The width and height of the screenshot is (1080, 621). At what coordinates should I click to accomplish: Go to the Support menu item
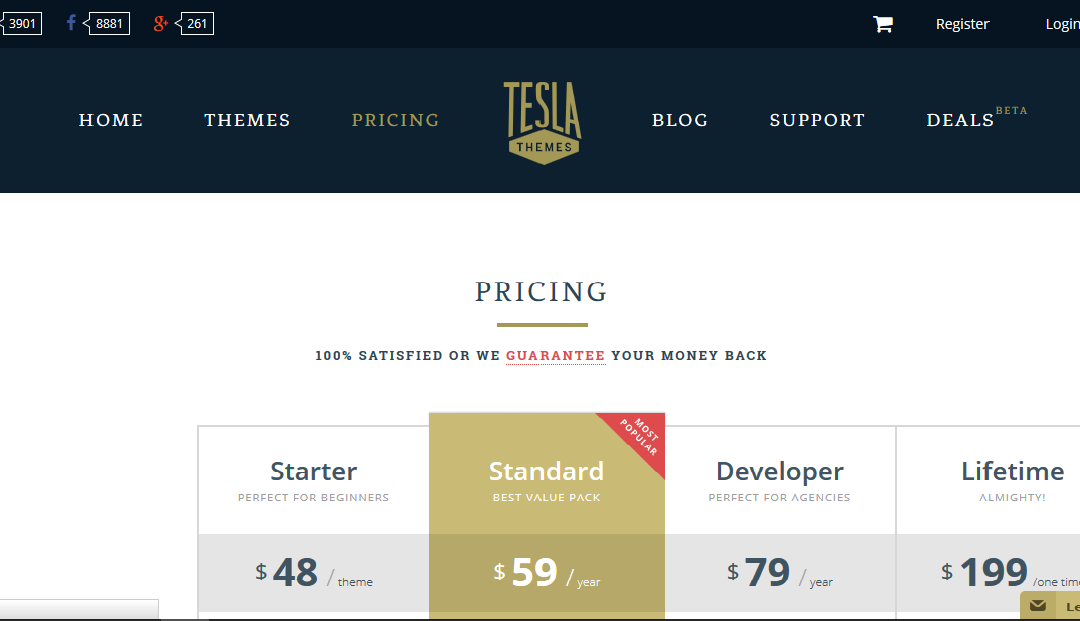pyautogui.click(x=817, y=120)
